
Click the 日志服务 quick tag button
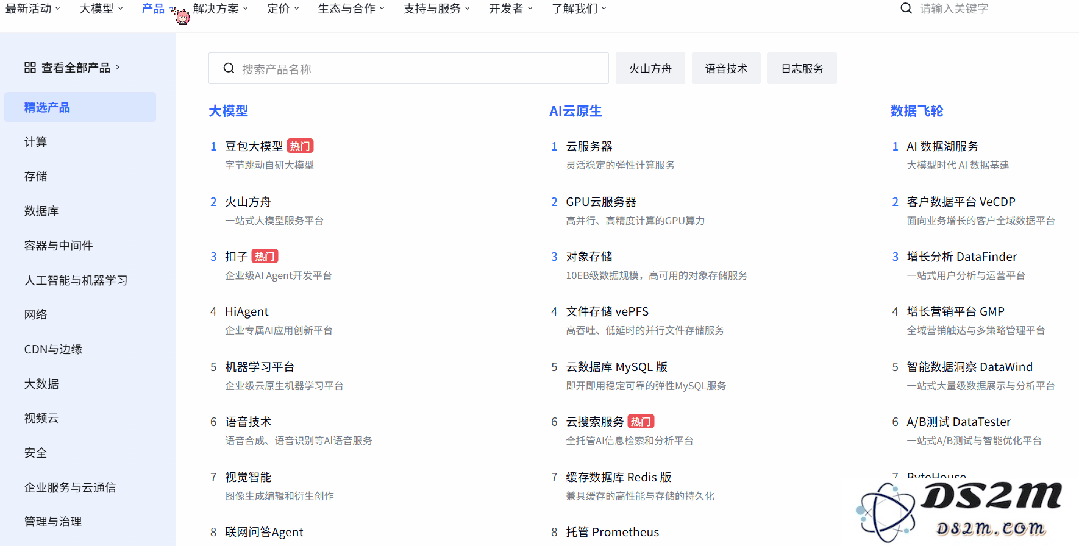click(x=802, y=68)
